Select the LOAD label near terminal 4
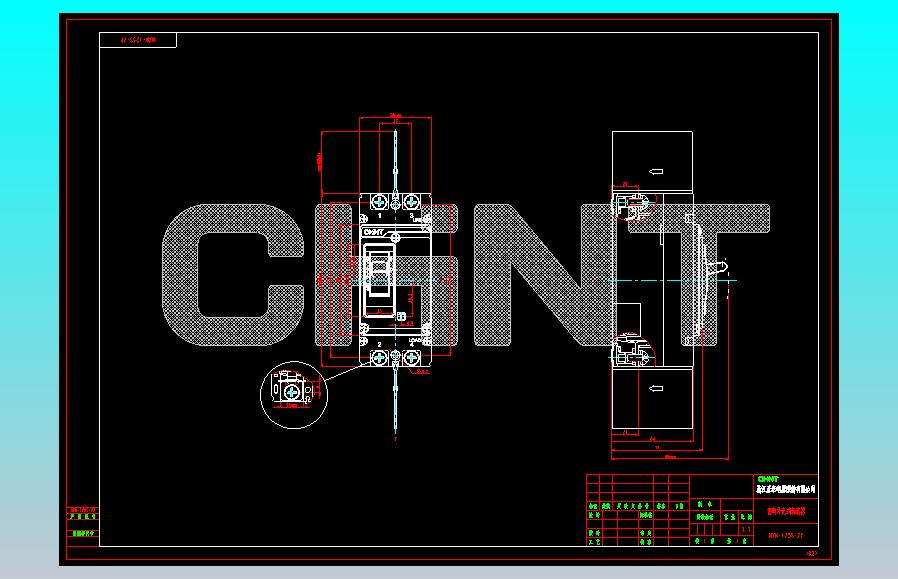 [415, 340]
